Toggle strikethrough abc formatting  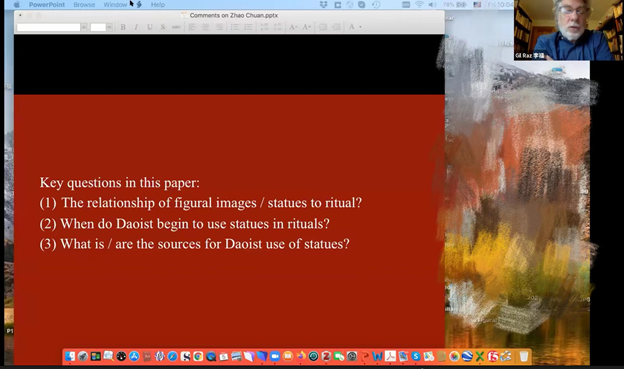tap(176, 27)
